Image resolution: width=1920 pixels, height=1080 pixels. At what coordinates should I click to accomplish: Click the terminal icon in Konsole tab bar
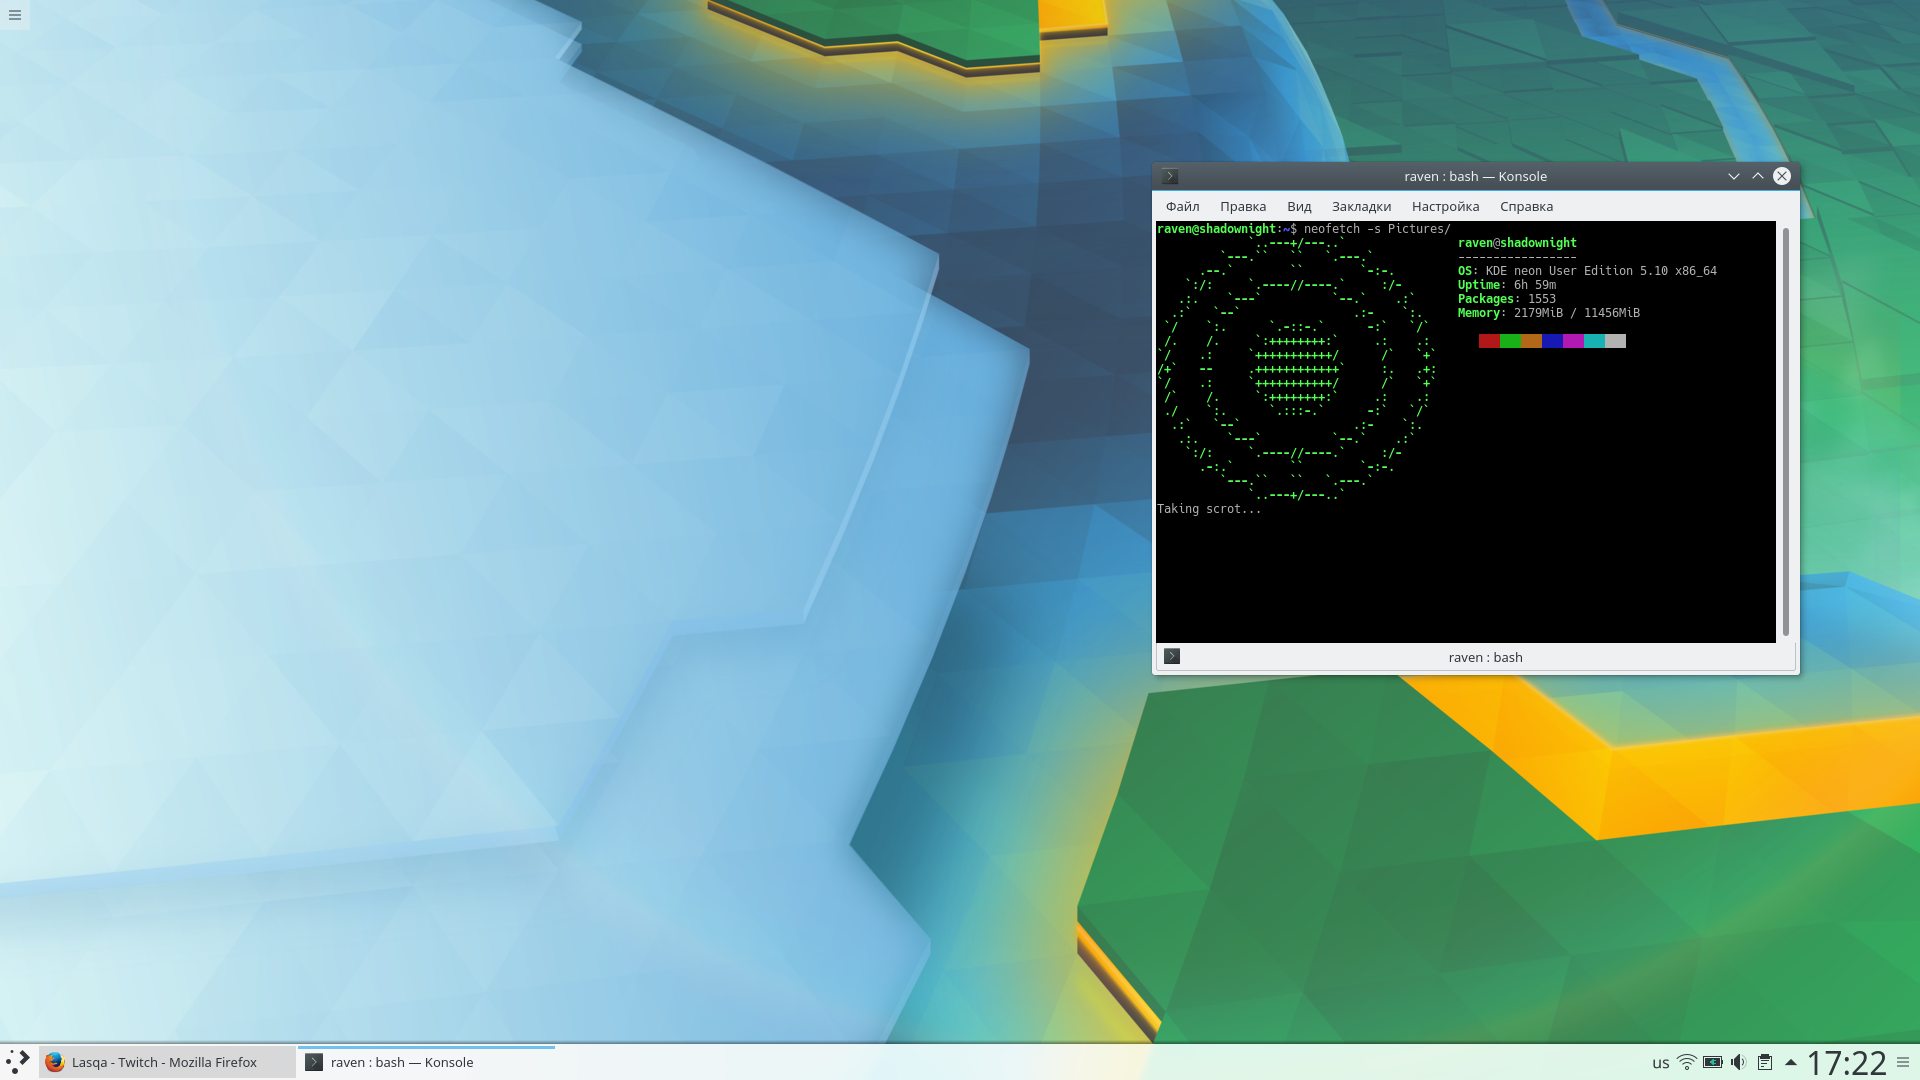(1172, 657)
